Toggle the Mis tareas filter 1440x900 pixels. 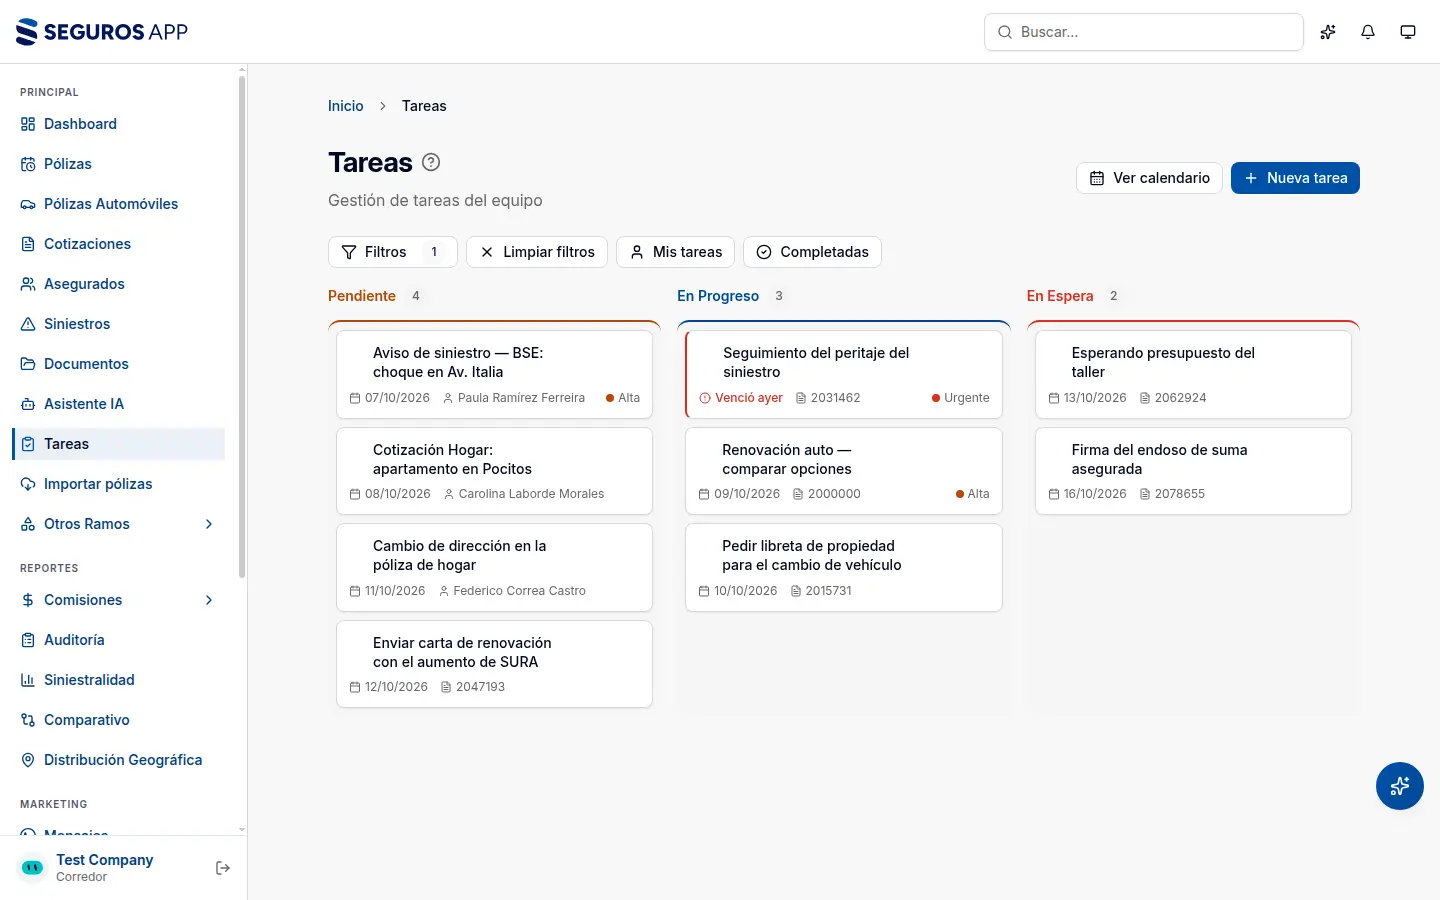point(676,252)
